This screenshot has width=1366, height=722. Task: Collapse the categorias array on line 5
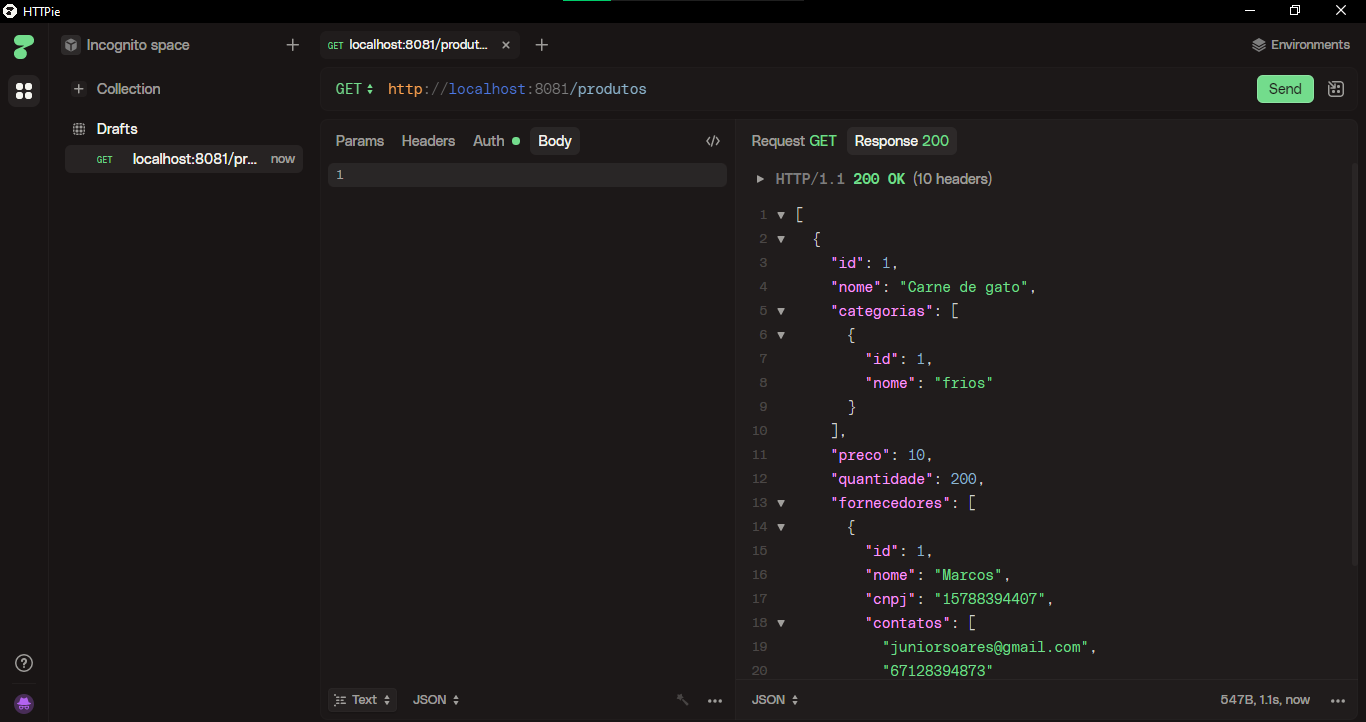point(781,311)
